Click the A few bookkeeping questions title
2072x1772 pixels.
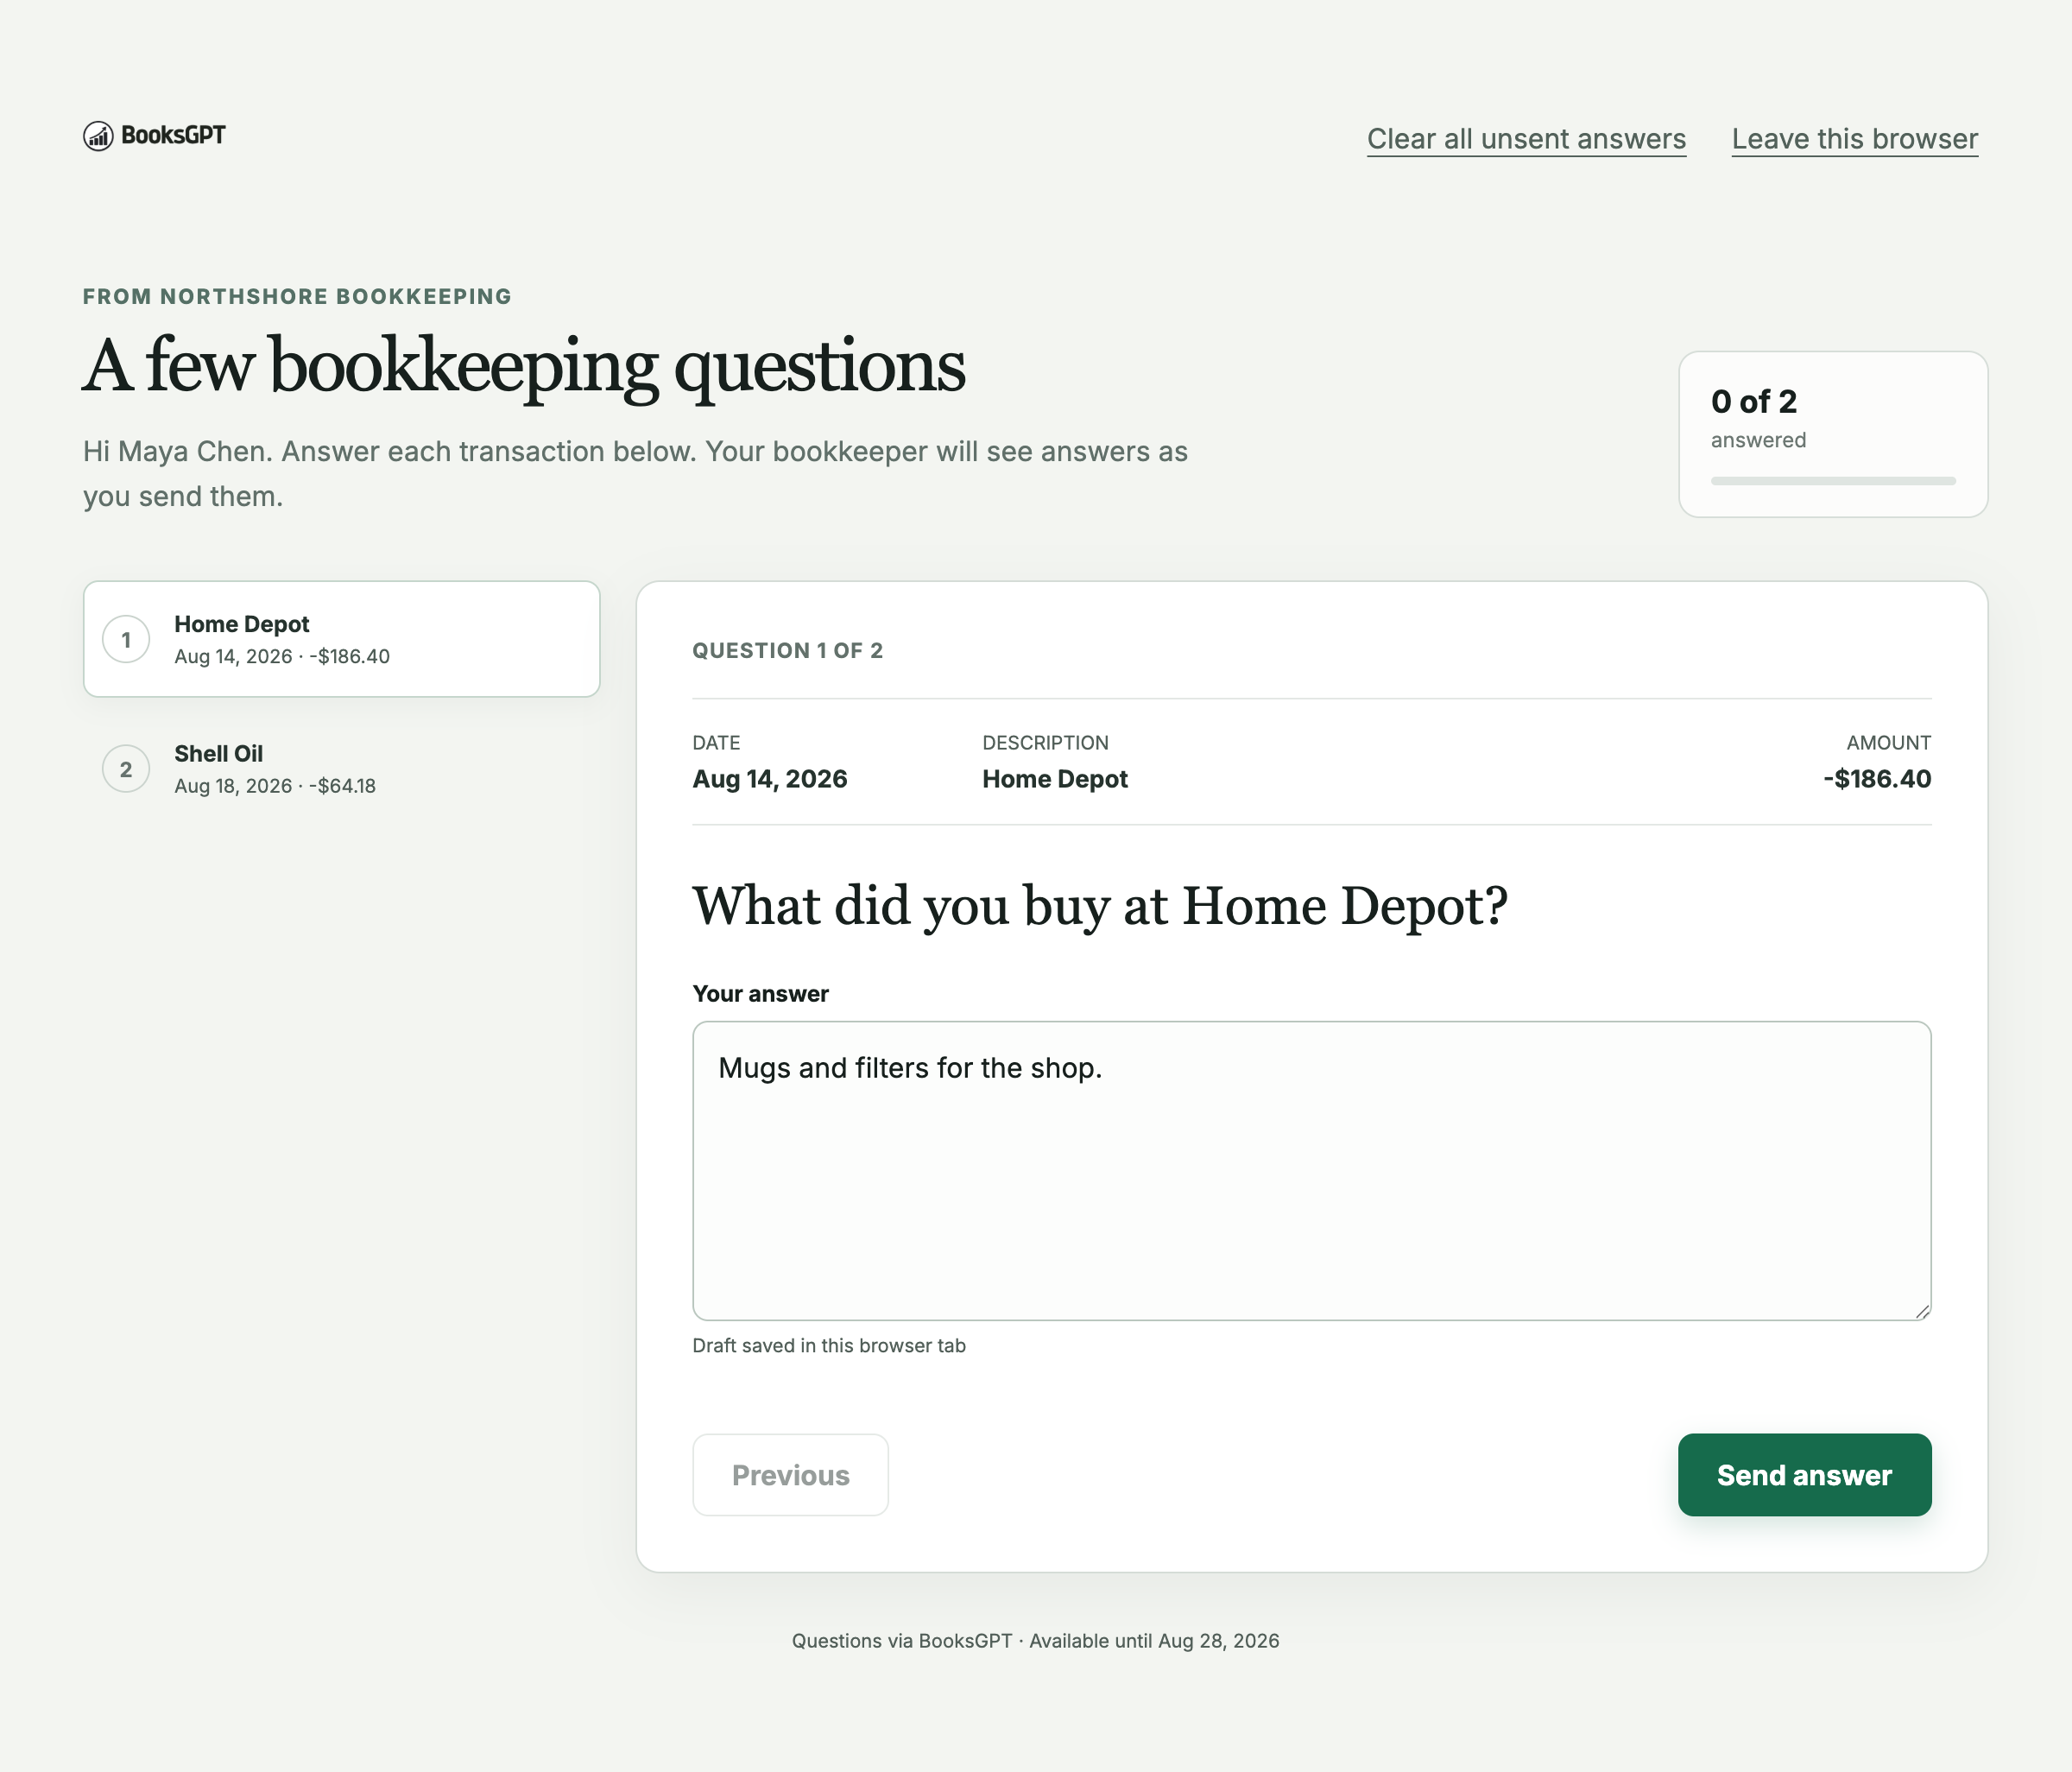[523, 367]
